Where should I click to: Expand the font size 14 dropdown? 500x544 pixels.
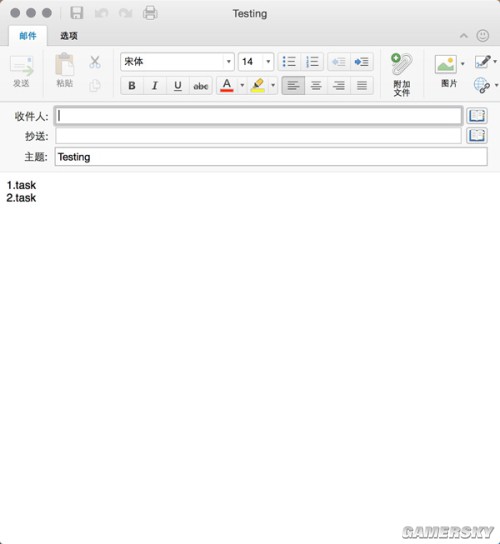click(268, 62)
